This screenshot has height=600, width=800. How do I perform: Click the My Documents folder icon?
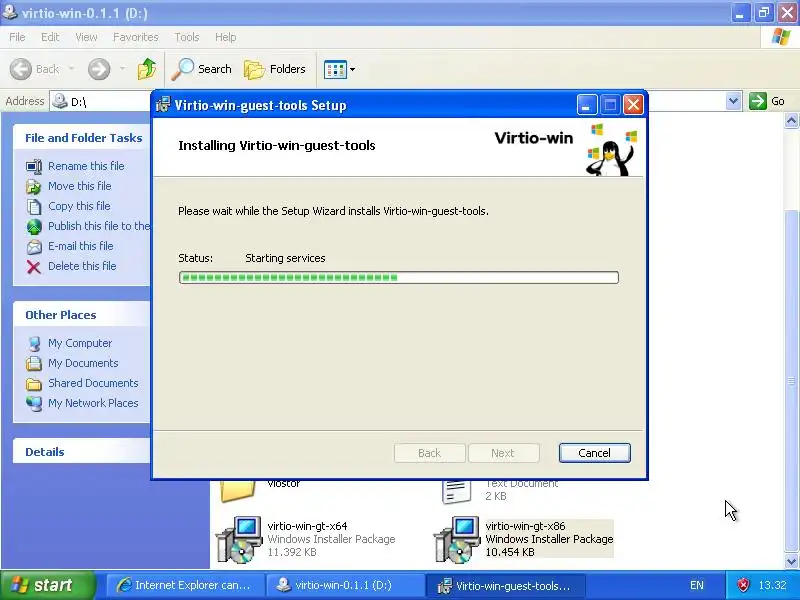(x=34, y=363)
